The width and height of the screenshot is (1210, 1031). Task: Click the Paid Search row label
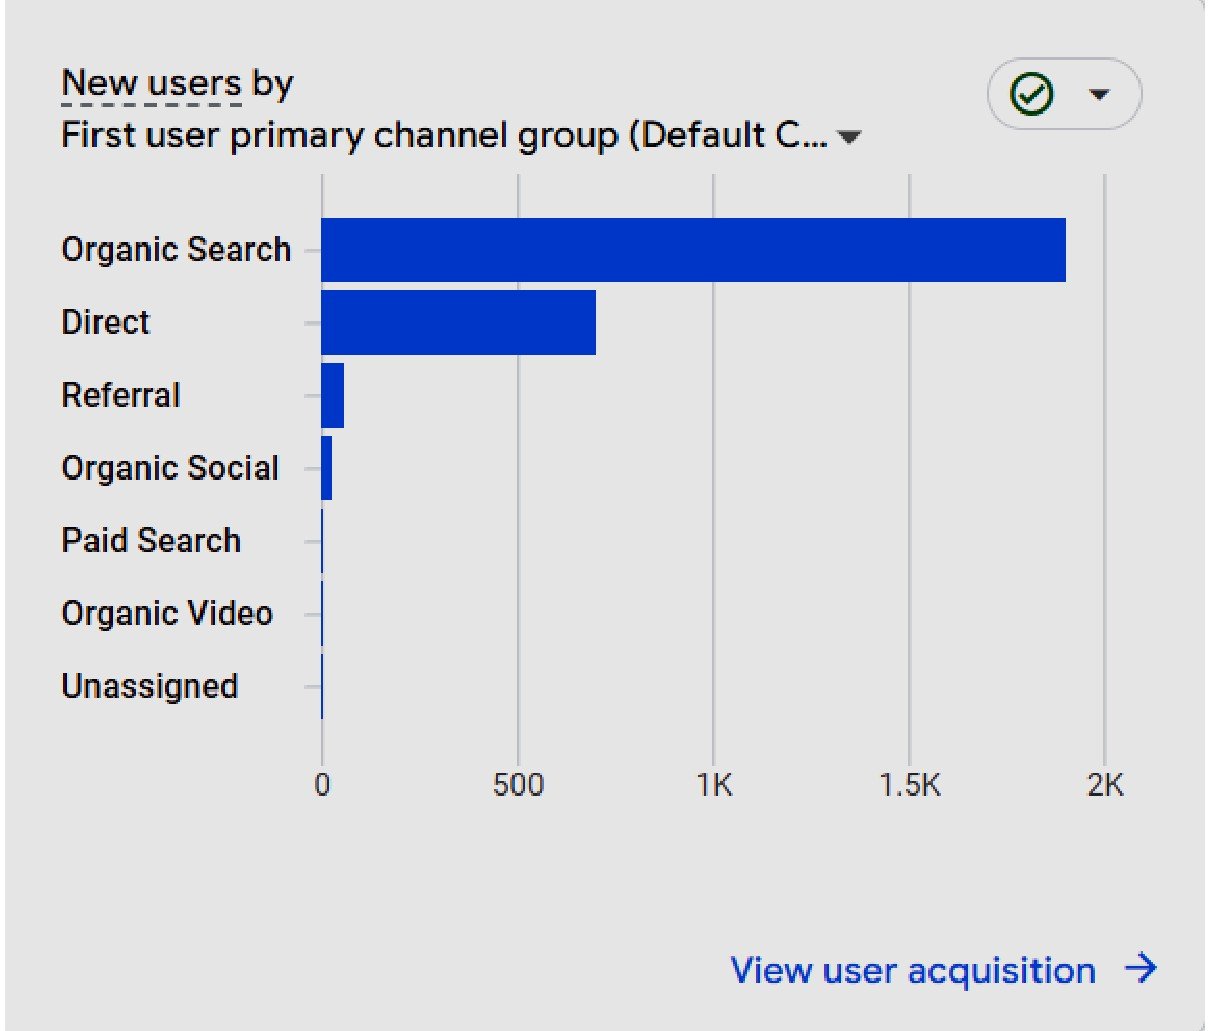151,541
